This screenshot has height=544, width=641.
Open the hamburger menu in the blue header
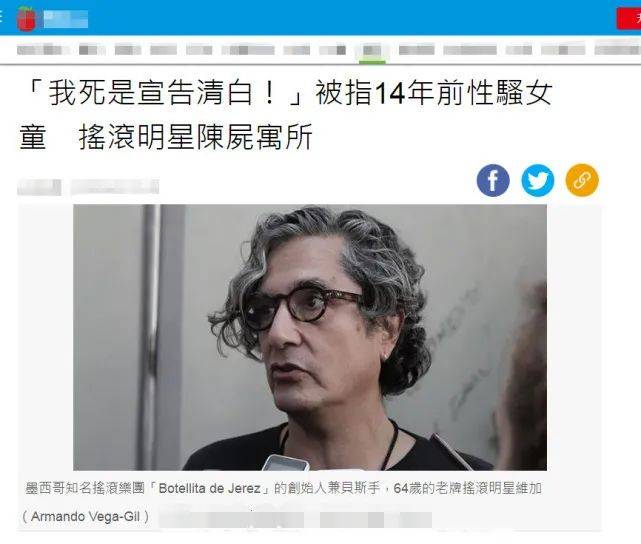coord(1,17)
